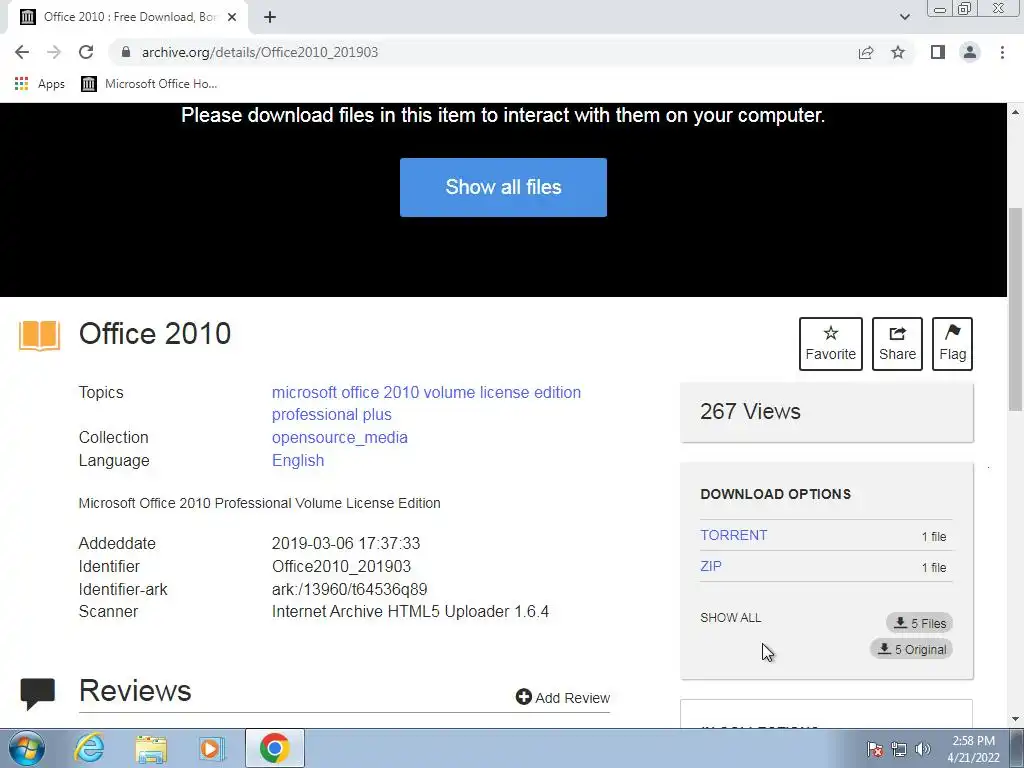Expand the tab search dropdown arrow
The height and width of the screenshot is (768, 1024).
pyautogui.click(x=904, y=17)
